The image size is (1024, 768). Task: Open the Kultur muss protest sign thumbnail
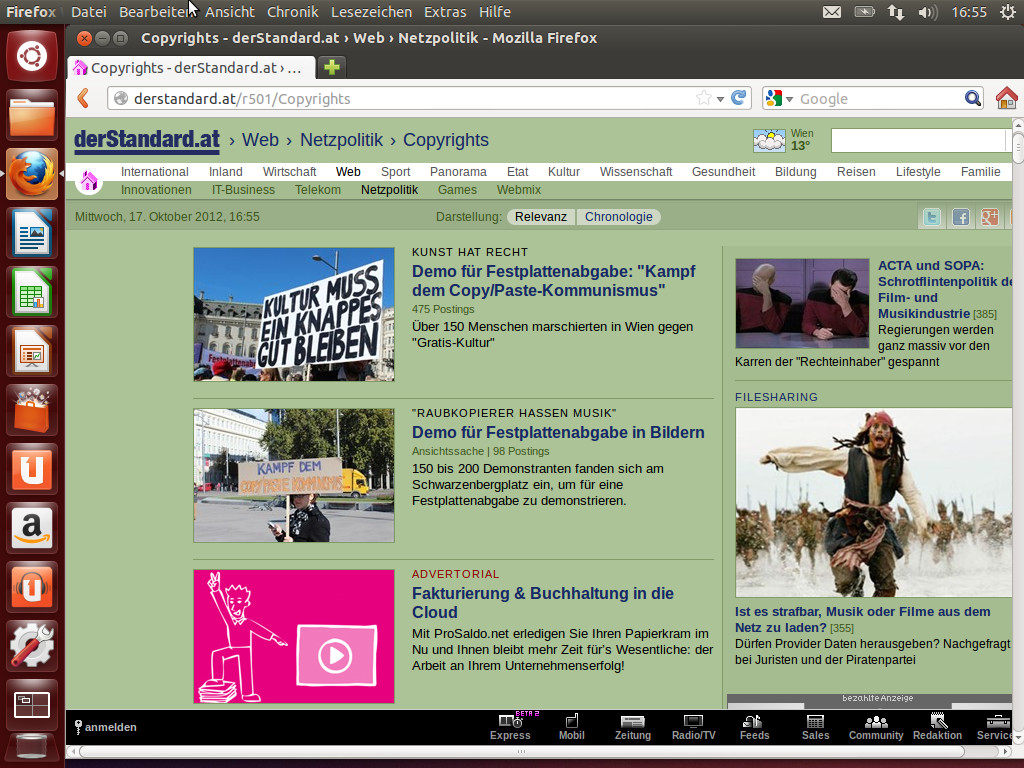click(294, 314)
